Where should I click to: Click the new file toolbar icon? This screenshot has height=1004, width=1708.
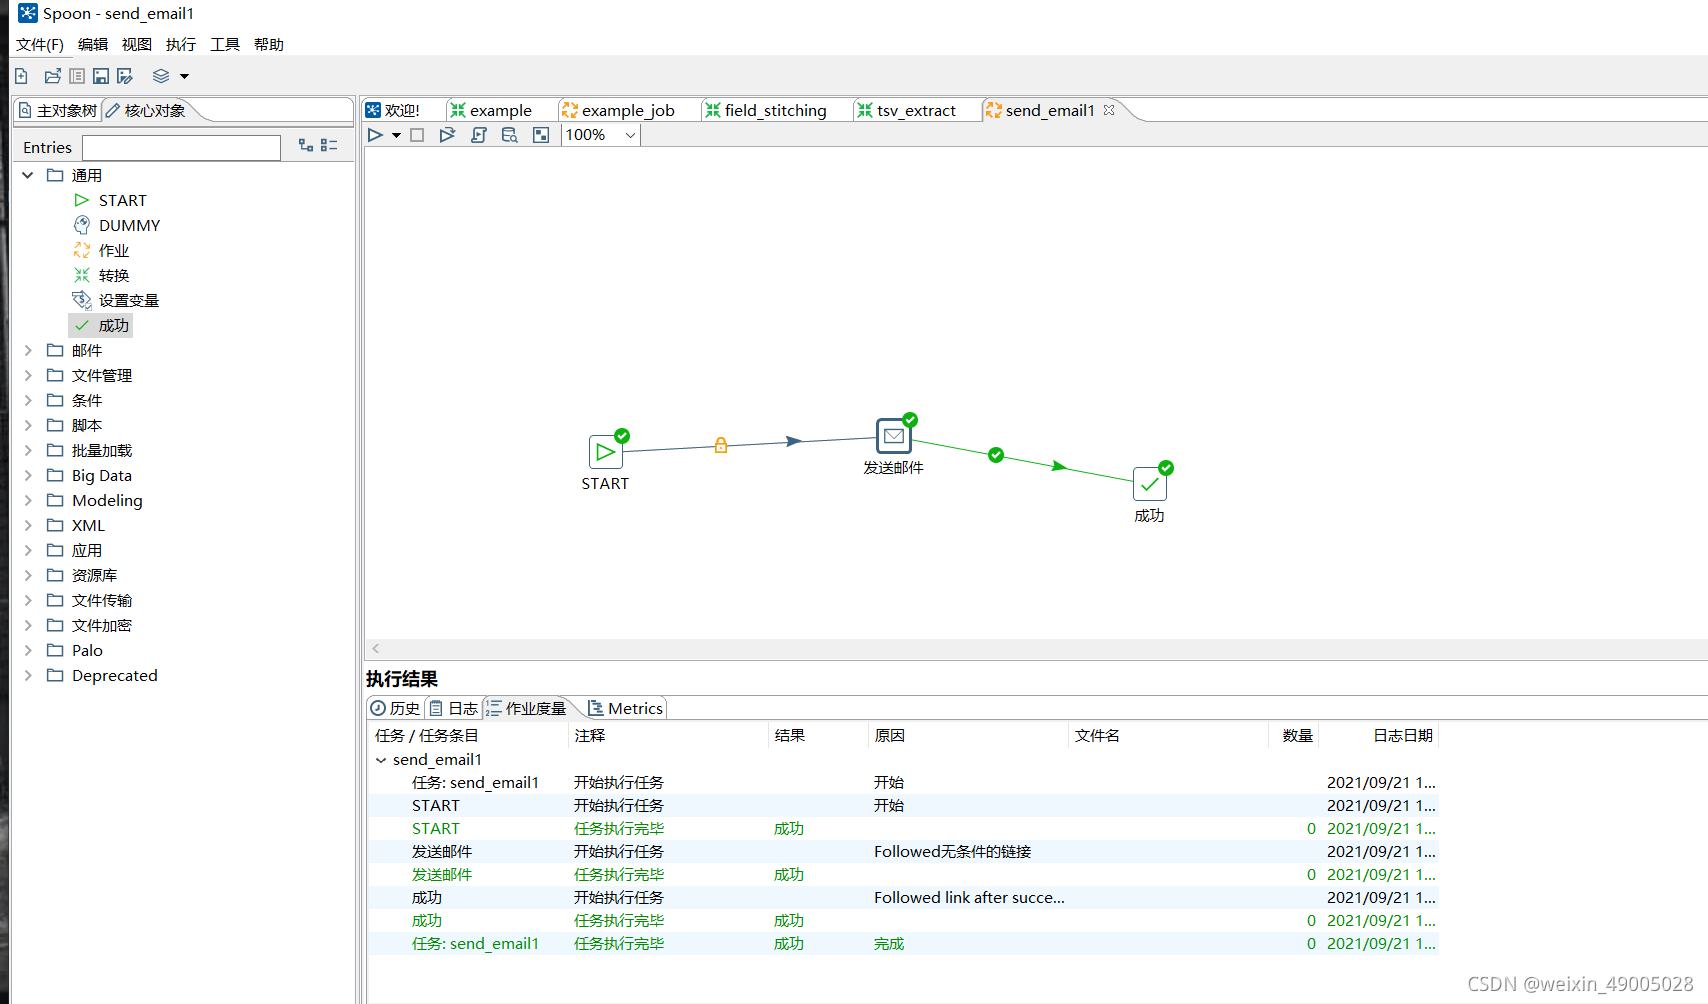tap(21, 76)
